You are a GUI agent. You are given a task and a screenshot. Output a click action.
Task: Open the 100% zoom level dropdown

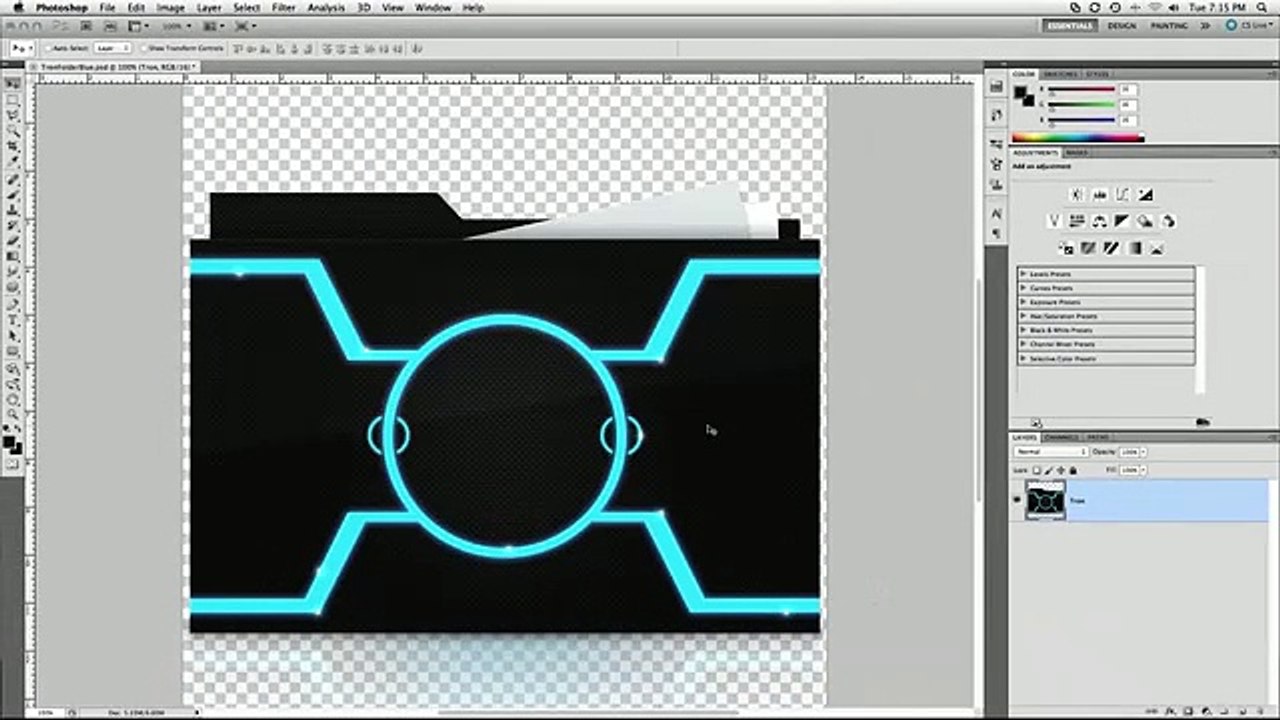pos(189,27)
